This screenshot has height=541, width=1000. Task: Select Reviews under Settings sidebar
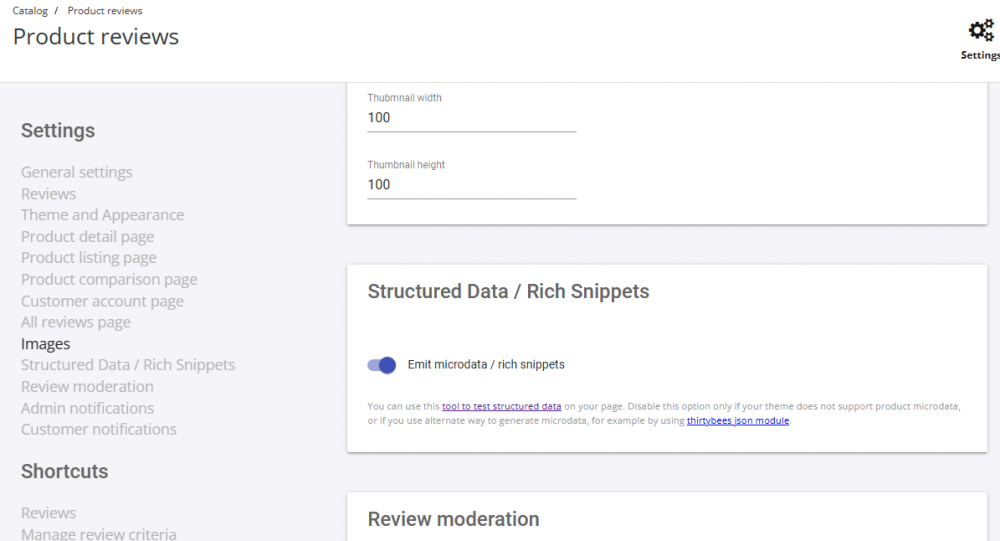pyautogui.click(x=48, y=194)
